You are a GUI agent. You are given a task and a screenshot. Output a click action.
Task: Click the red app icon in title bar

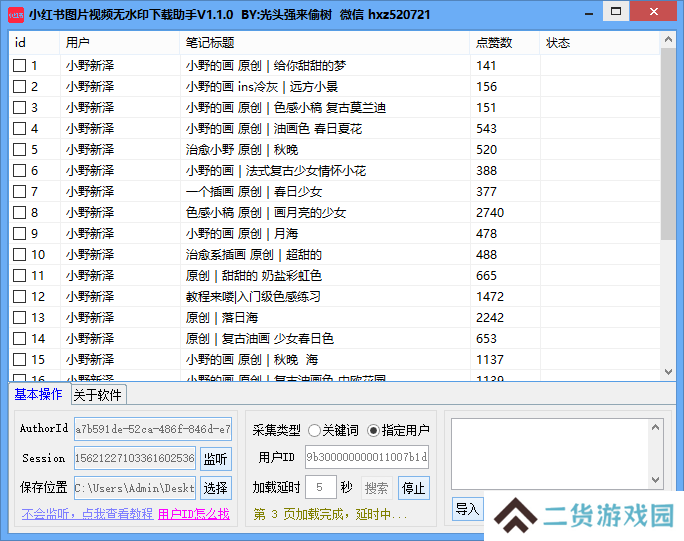click(16, 15)
